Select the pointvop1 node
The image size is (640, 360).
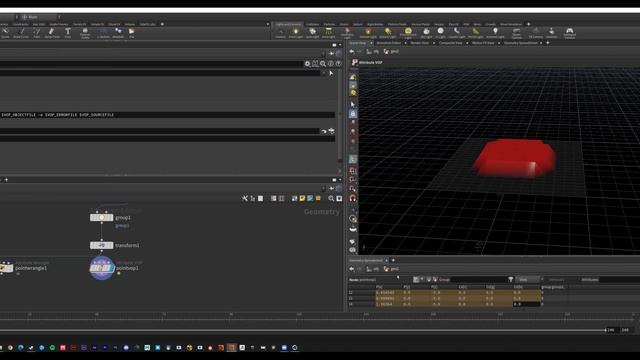[x=102, y=268]
